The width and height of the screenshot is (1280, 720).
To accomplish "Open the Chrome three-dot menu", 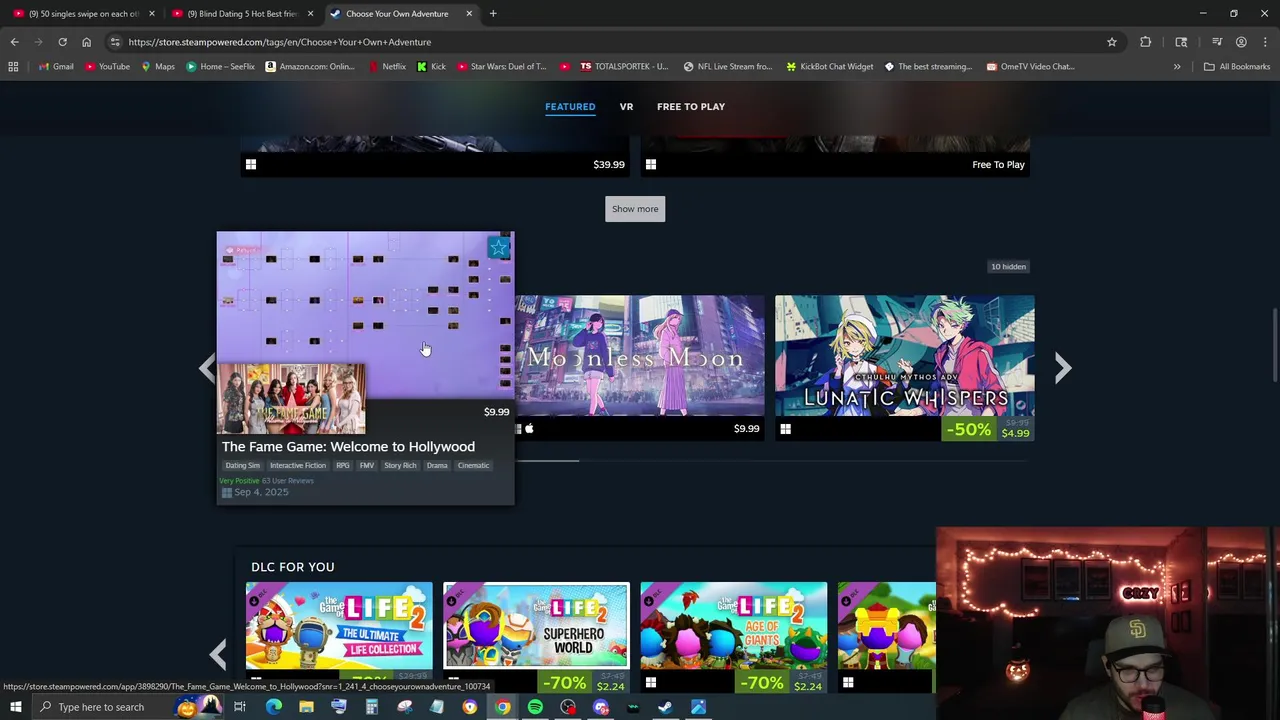I will [x=1265, y=42].
